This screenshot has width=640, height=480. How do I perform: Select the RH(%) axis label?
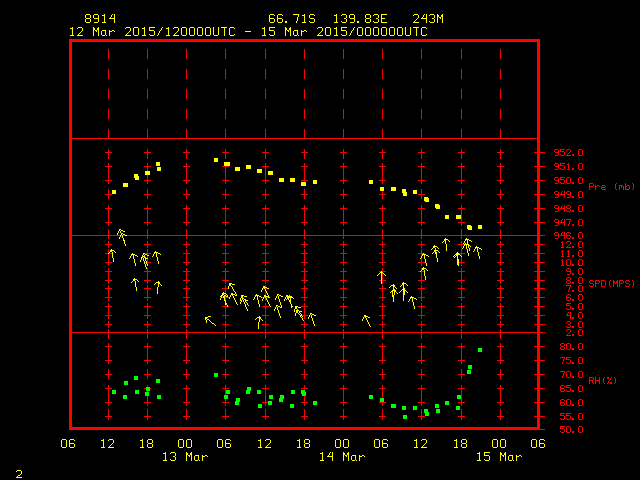pyautogui.click(x=603, y=381)
